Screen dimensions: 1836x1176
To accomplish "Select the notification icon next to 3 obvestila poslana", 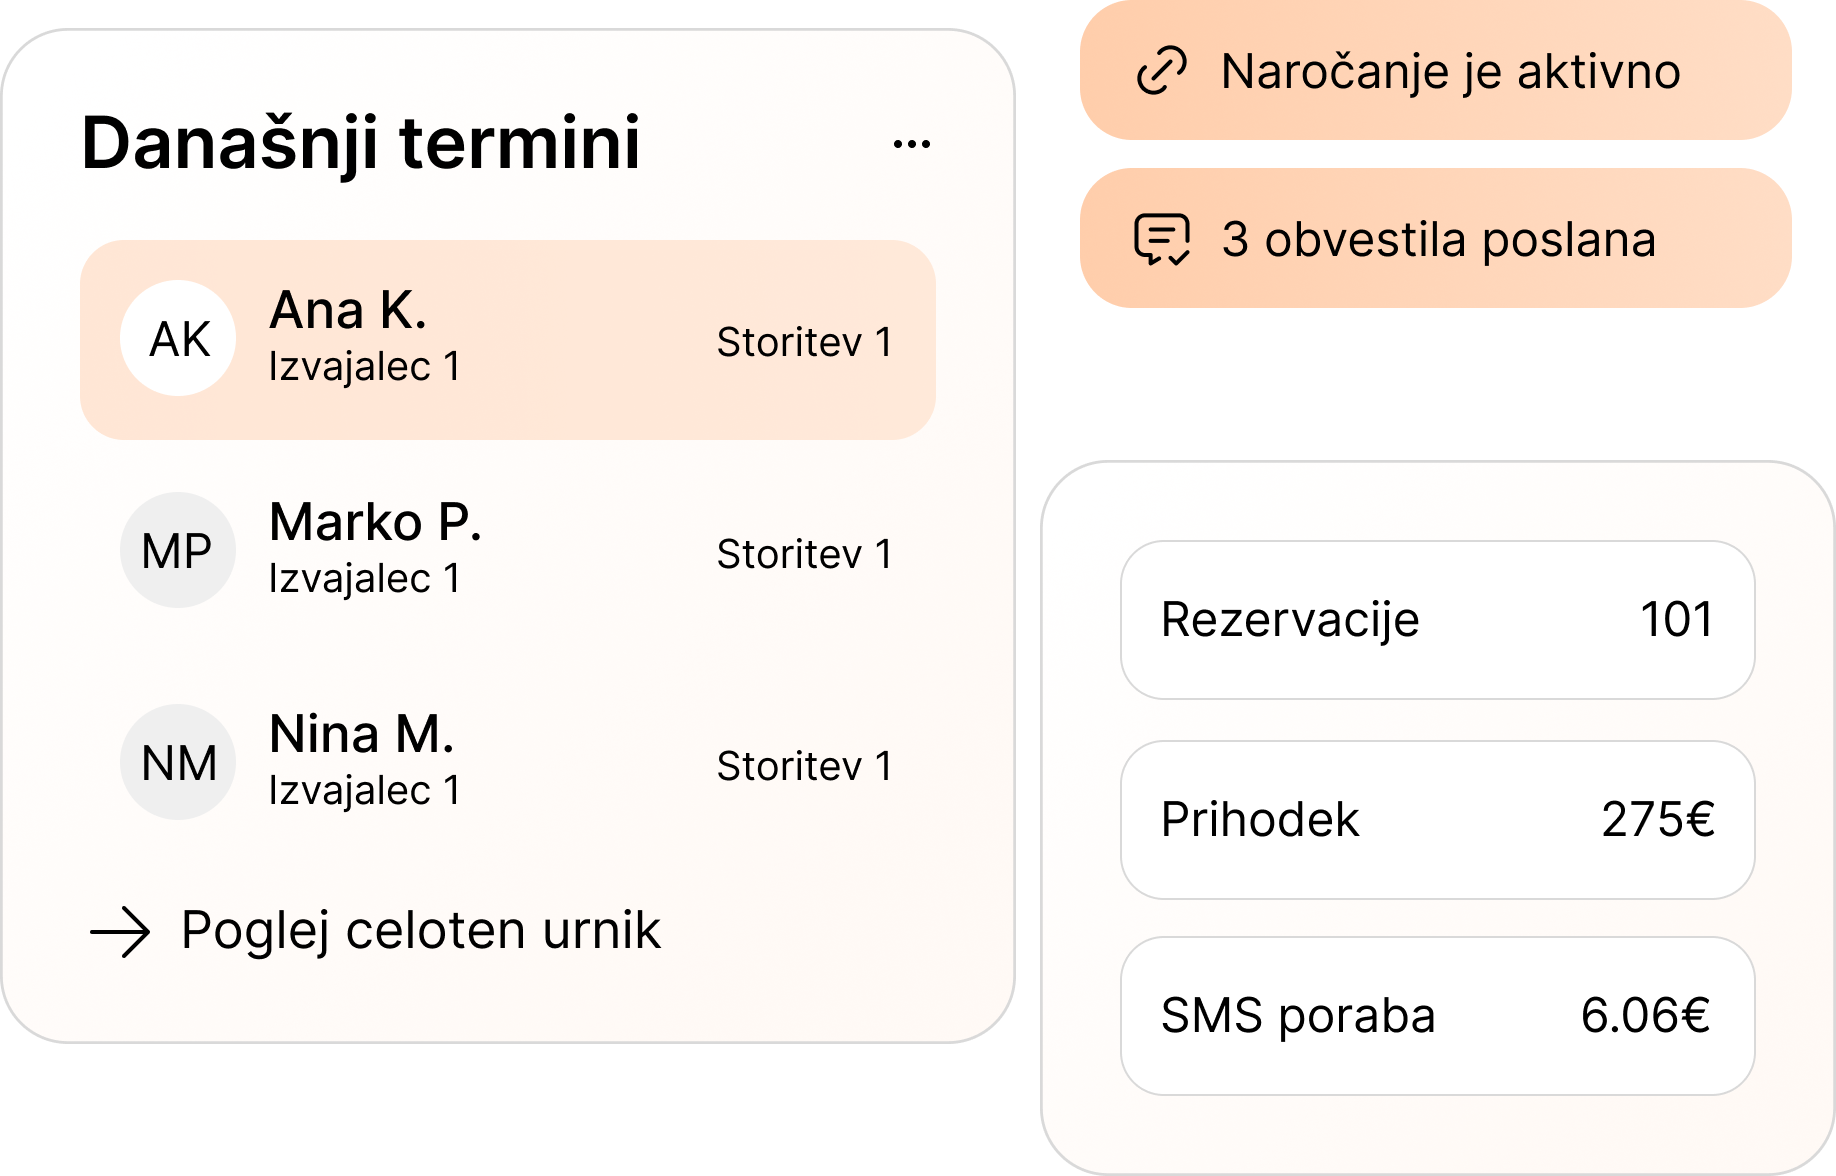I will [x=1163, y=240].
